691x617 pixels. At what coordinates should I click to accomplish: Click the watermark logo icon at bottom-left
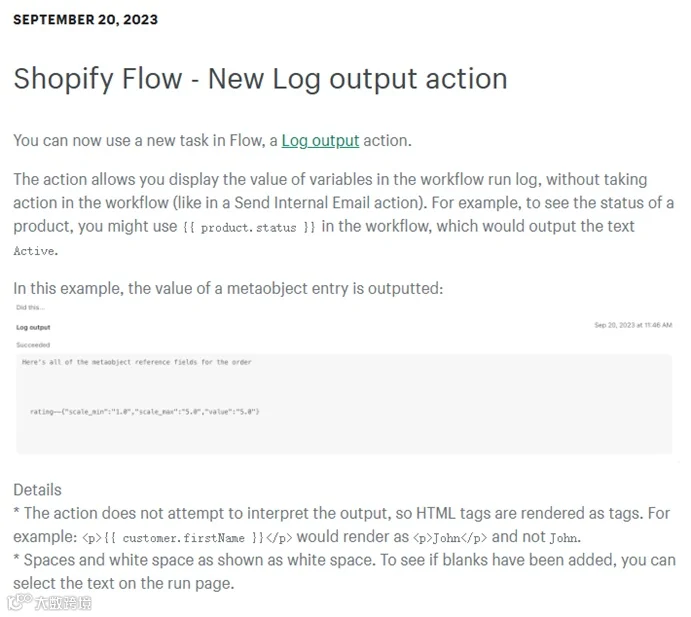coord(20,602)
